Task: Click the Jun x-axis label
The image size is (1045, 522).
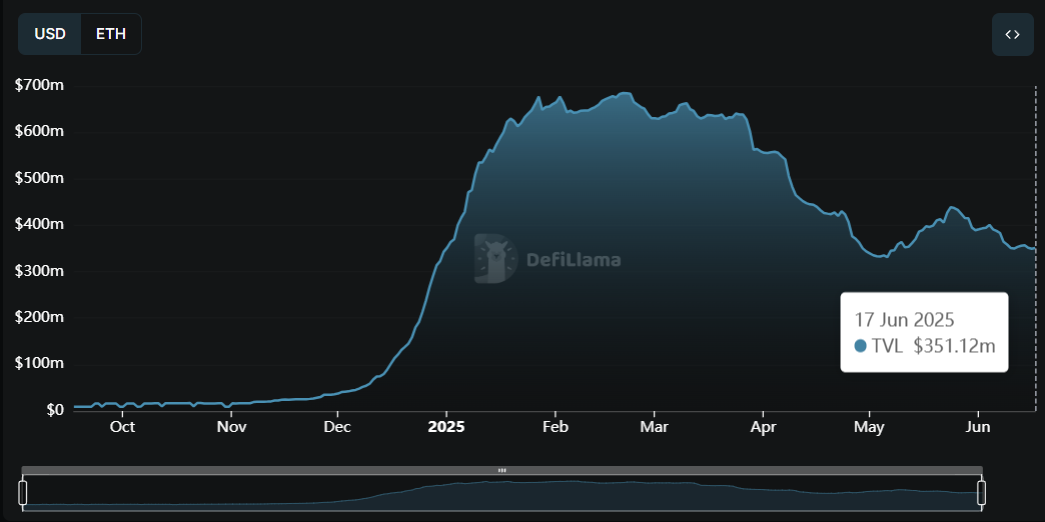Action: coord(978,427)
